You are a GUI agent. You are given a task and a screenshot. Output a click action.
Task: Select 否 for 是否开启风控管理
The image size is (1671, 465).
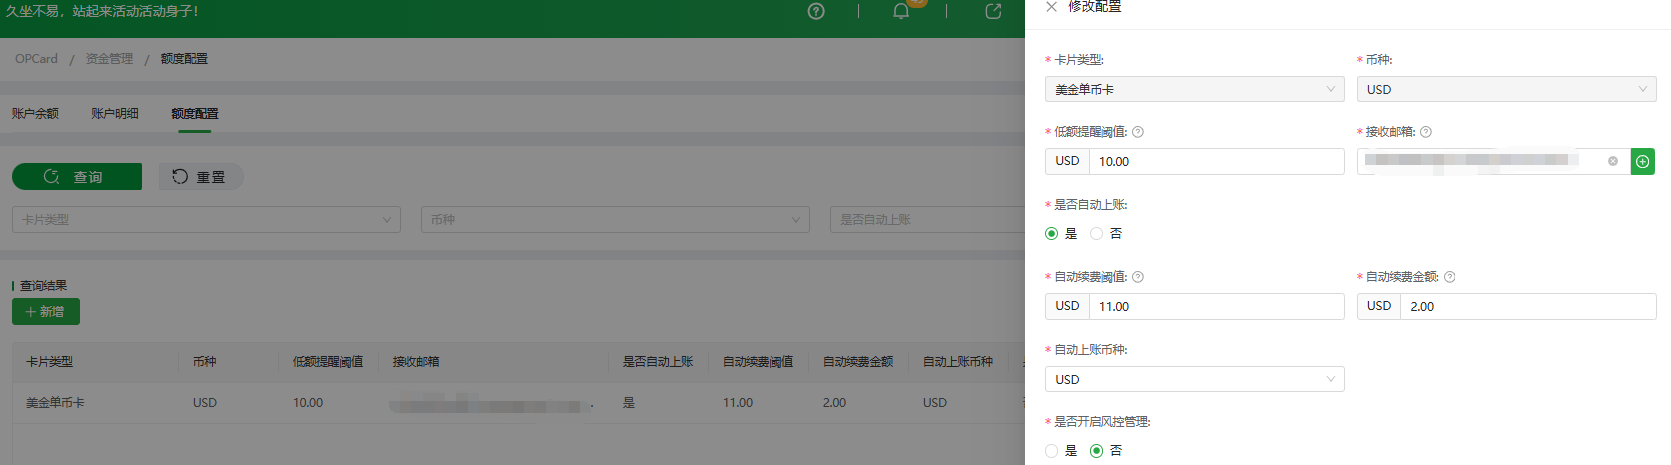1096,451
